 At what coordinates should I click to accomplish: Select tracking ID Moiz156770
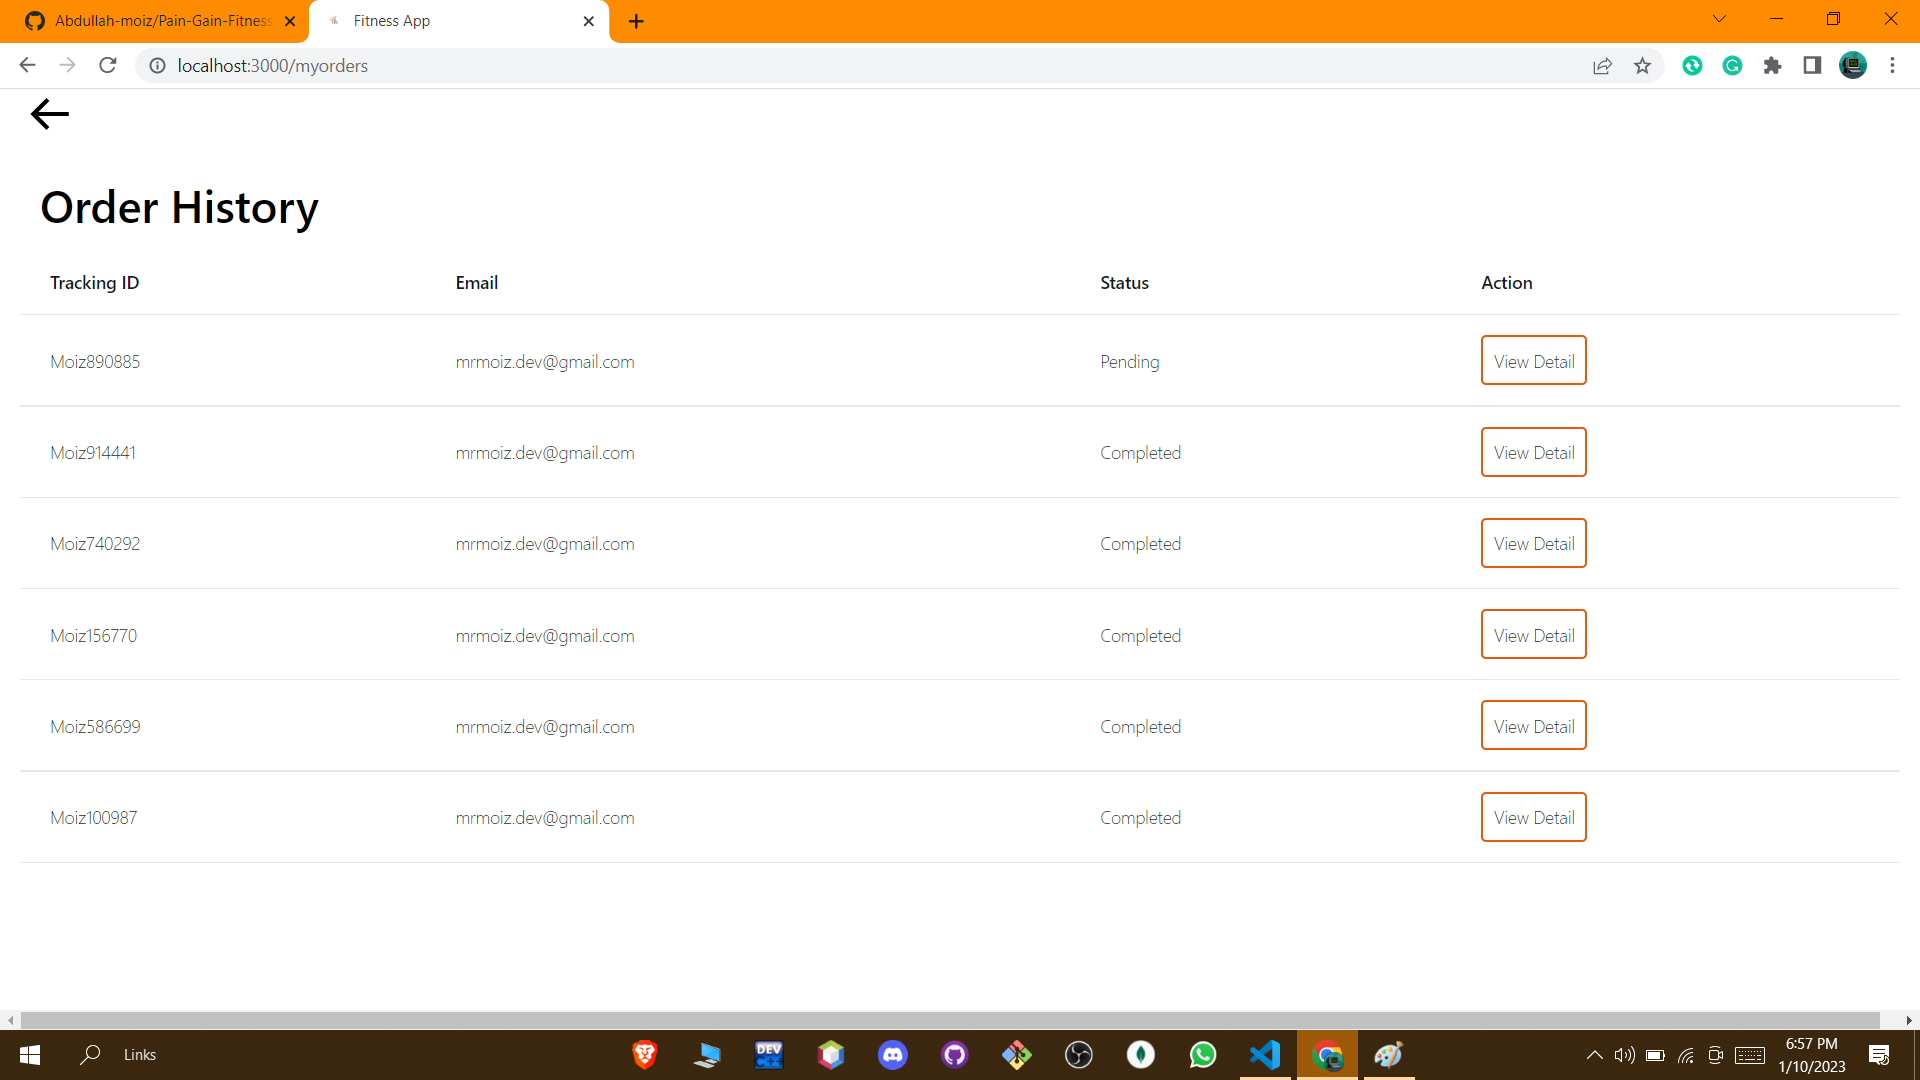93,636
